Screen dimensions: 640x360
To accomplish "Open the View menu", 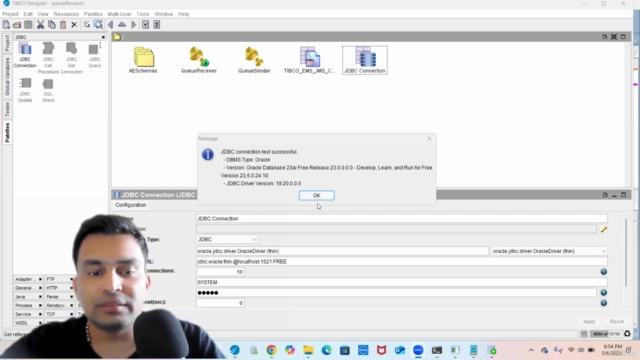I will coord(42,14).
